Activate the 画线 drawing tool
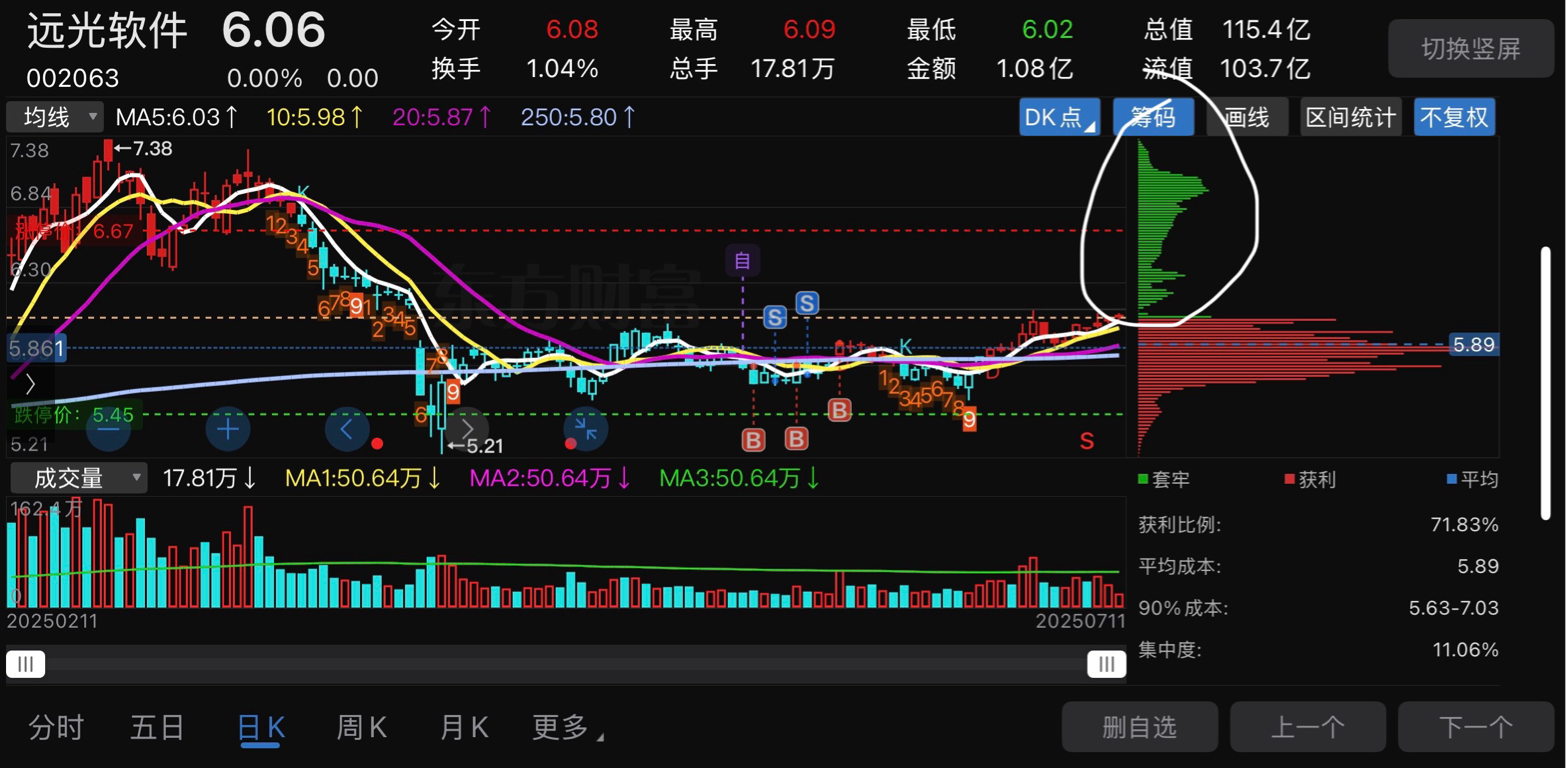Screen dimensions: 1566x768 [x=1247, y=117]
